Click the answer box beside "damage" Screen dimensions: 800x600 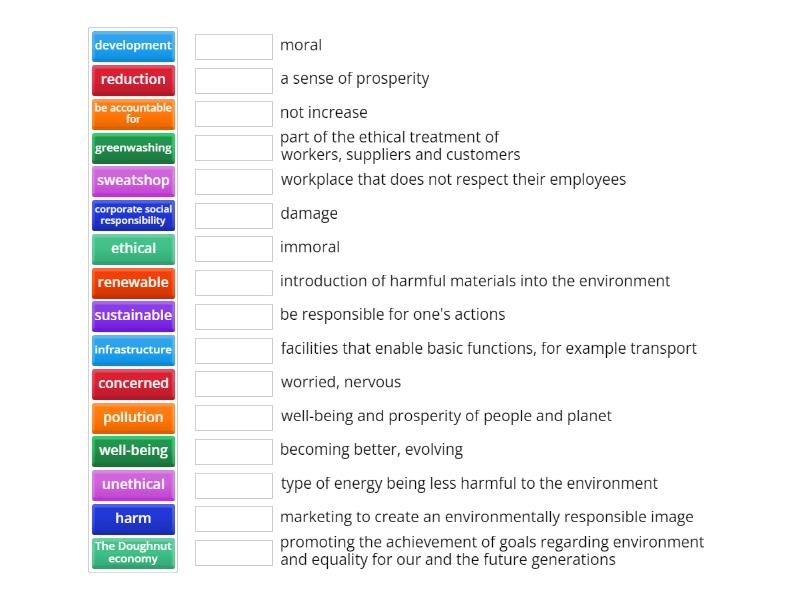tap(233, 214)
